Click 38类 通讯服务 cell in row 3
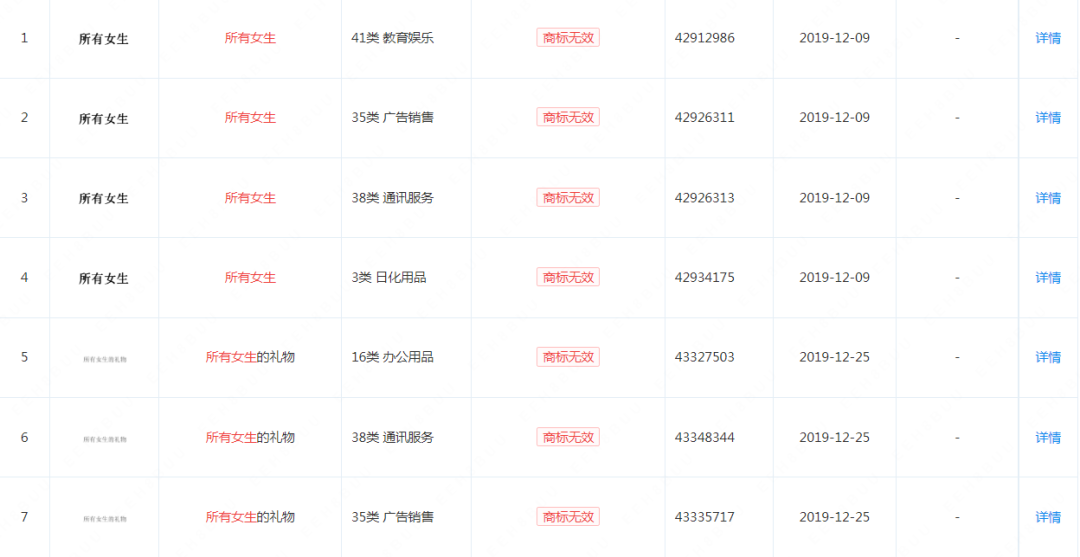The width and height of the screenshot is (1080, 557). click(x=393, y=198)
